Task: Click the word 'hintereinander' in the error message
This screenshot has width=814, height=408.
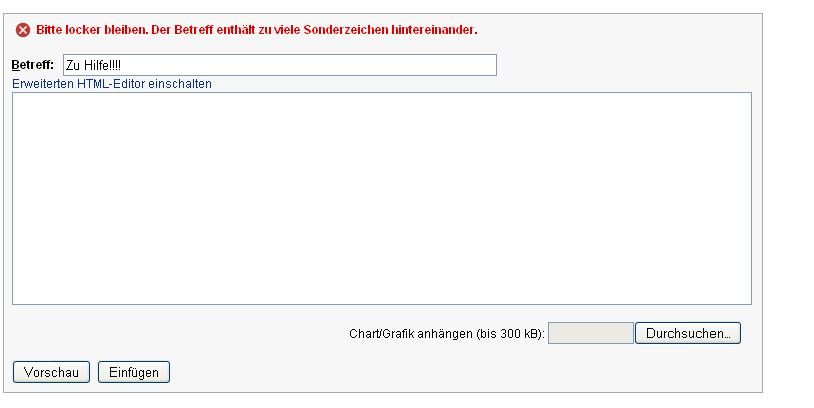Action: click(433, 30)
